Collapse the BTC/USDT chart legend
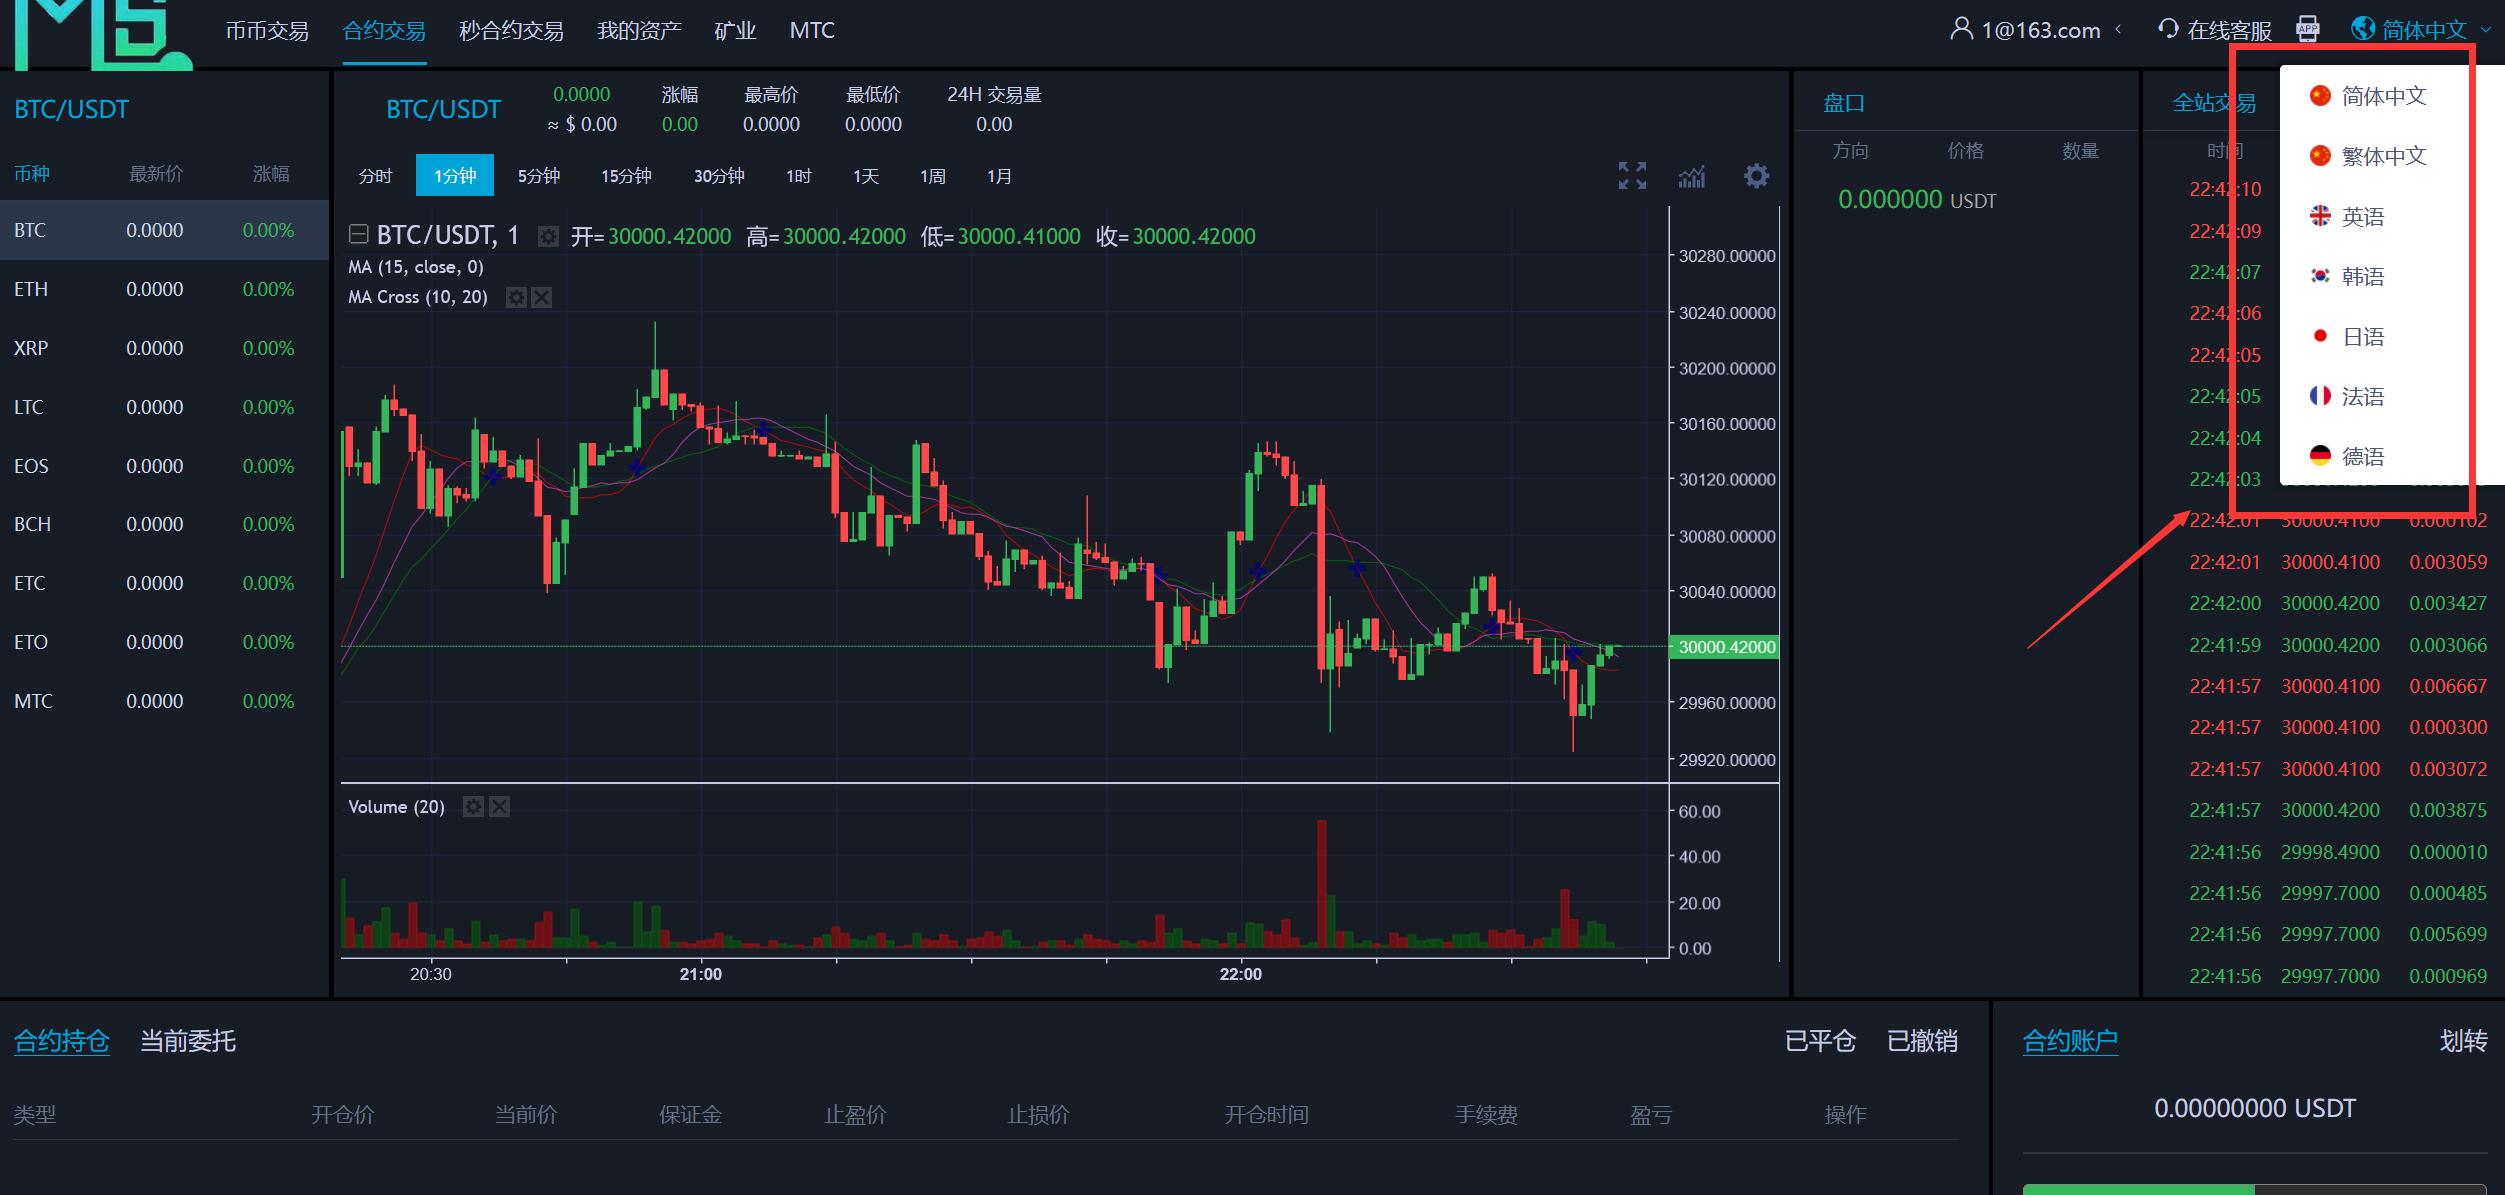This screenshot has height=1195, width=2505. (x=358, y=235)
